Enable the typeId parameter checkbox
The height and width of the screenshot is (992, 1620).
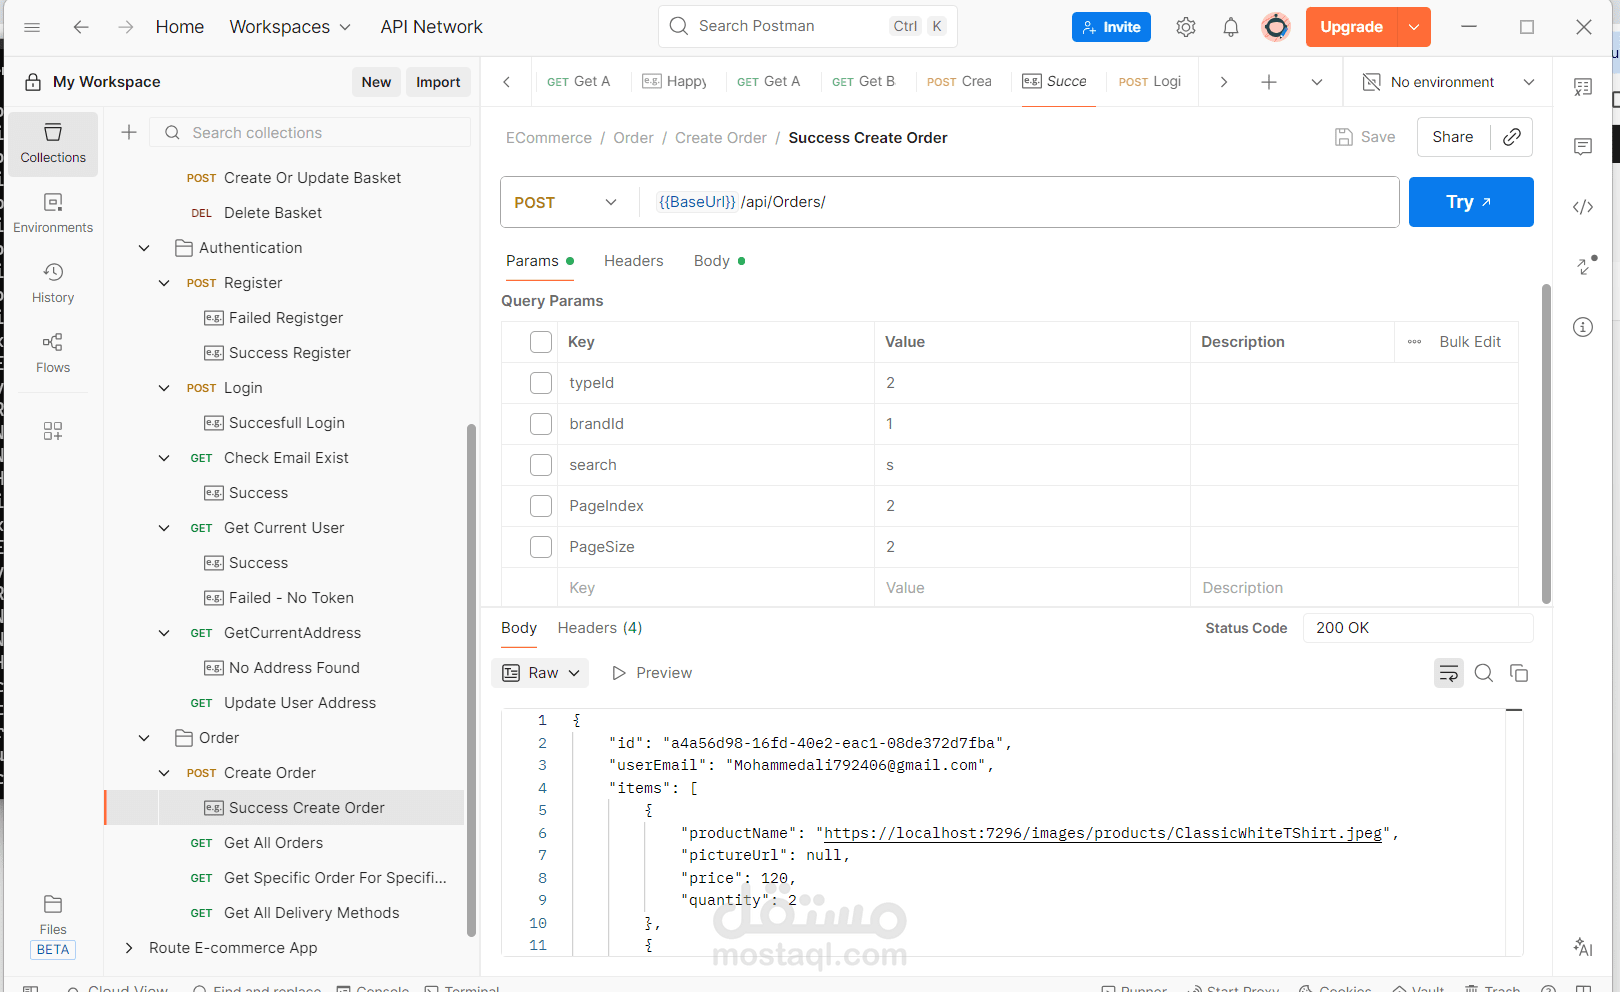[x=541, y=383]
